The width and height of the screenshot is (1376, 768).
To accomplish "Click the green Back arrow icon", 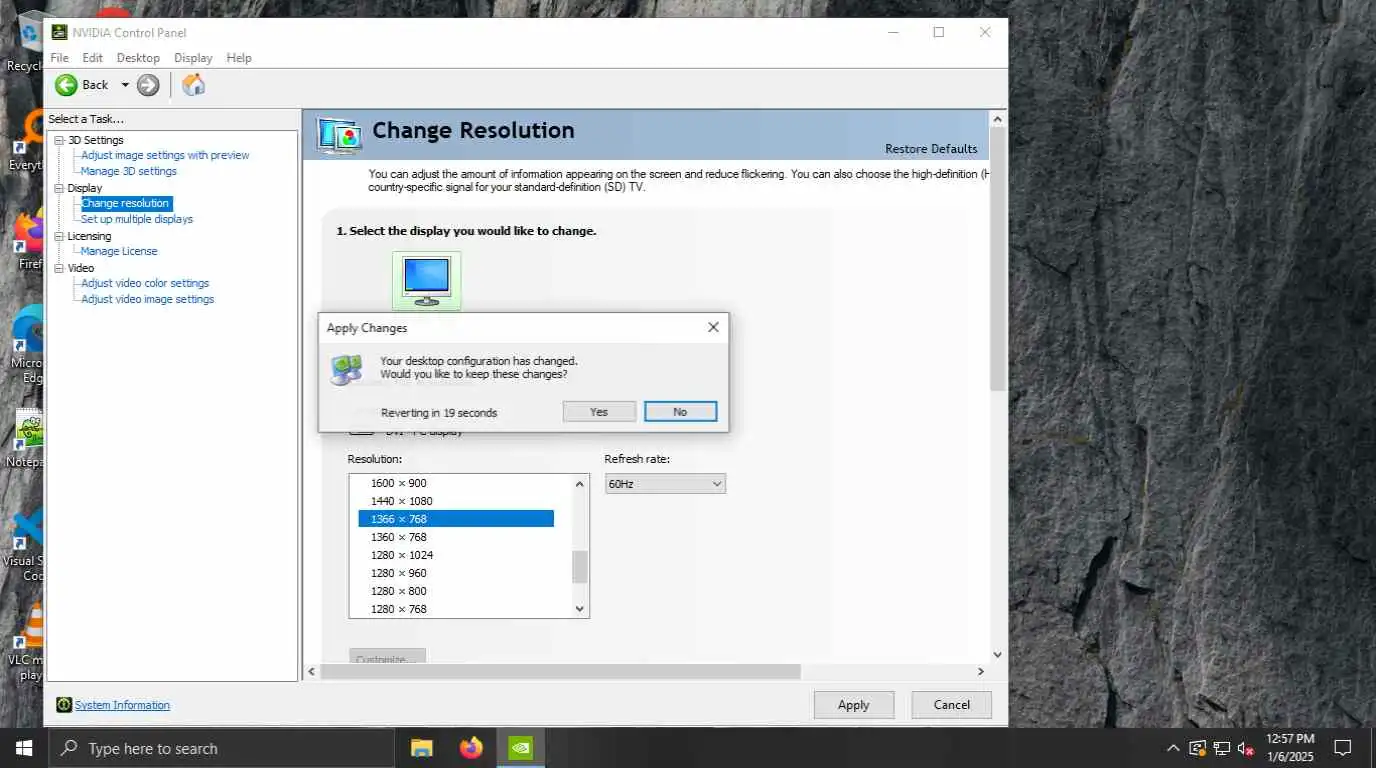I will coord(66,85).
